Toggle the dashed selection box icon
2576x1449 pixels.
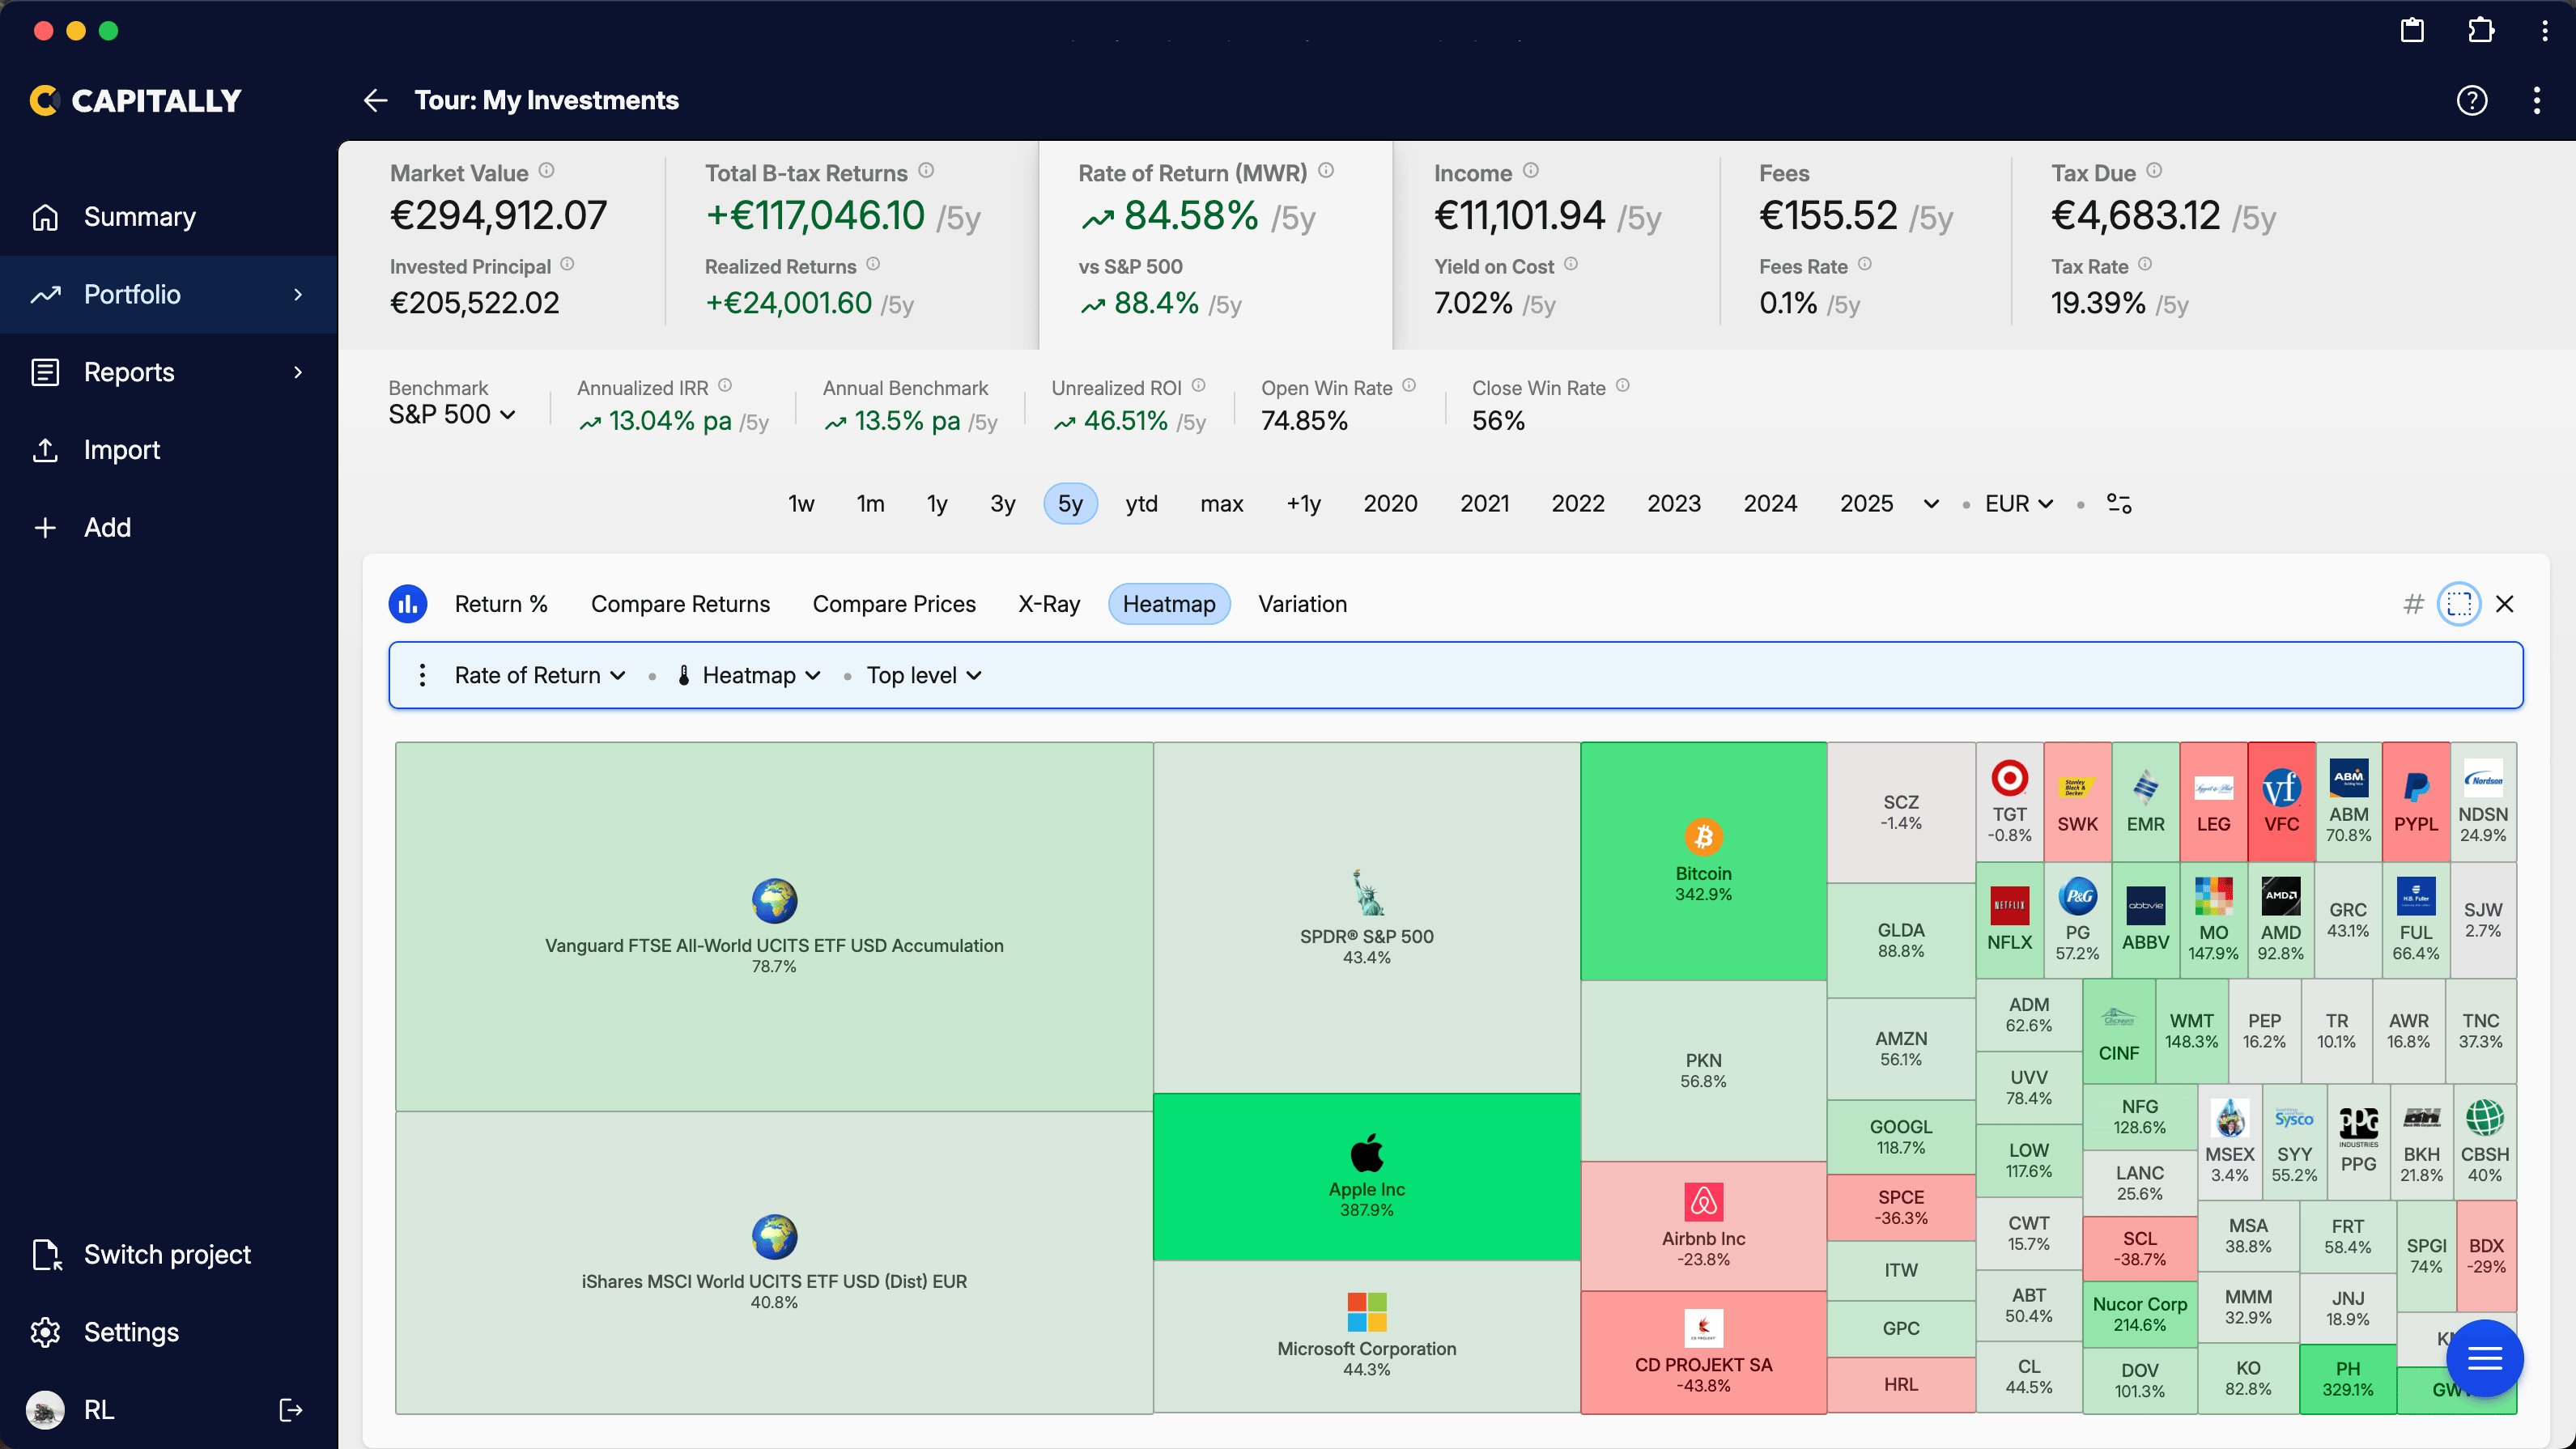[2459, 604]
